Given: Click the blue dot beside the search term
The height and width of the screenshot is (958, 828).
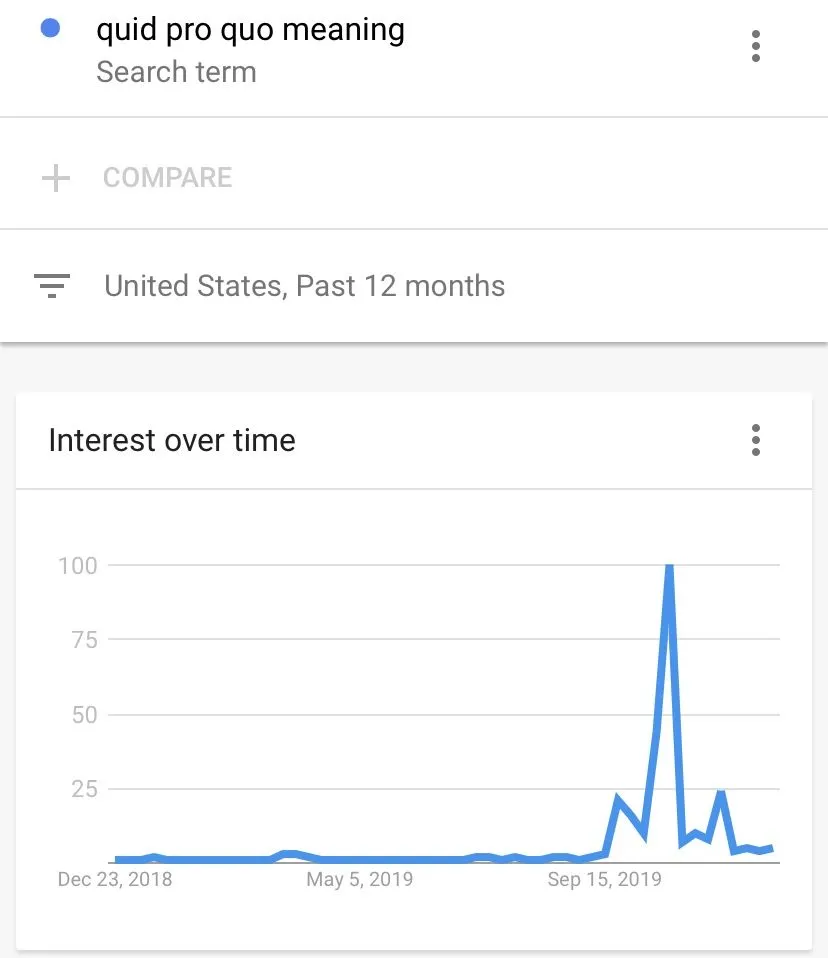Looking at the screenshot, I should click(x=50, y=29).
